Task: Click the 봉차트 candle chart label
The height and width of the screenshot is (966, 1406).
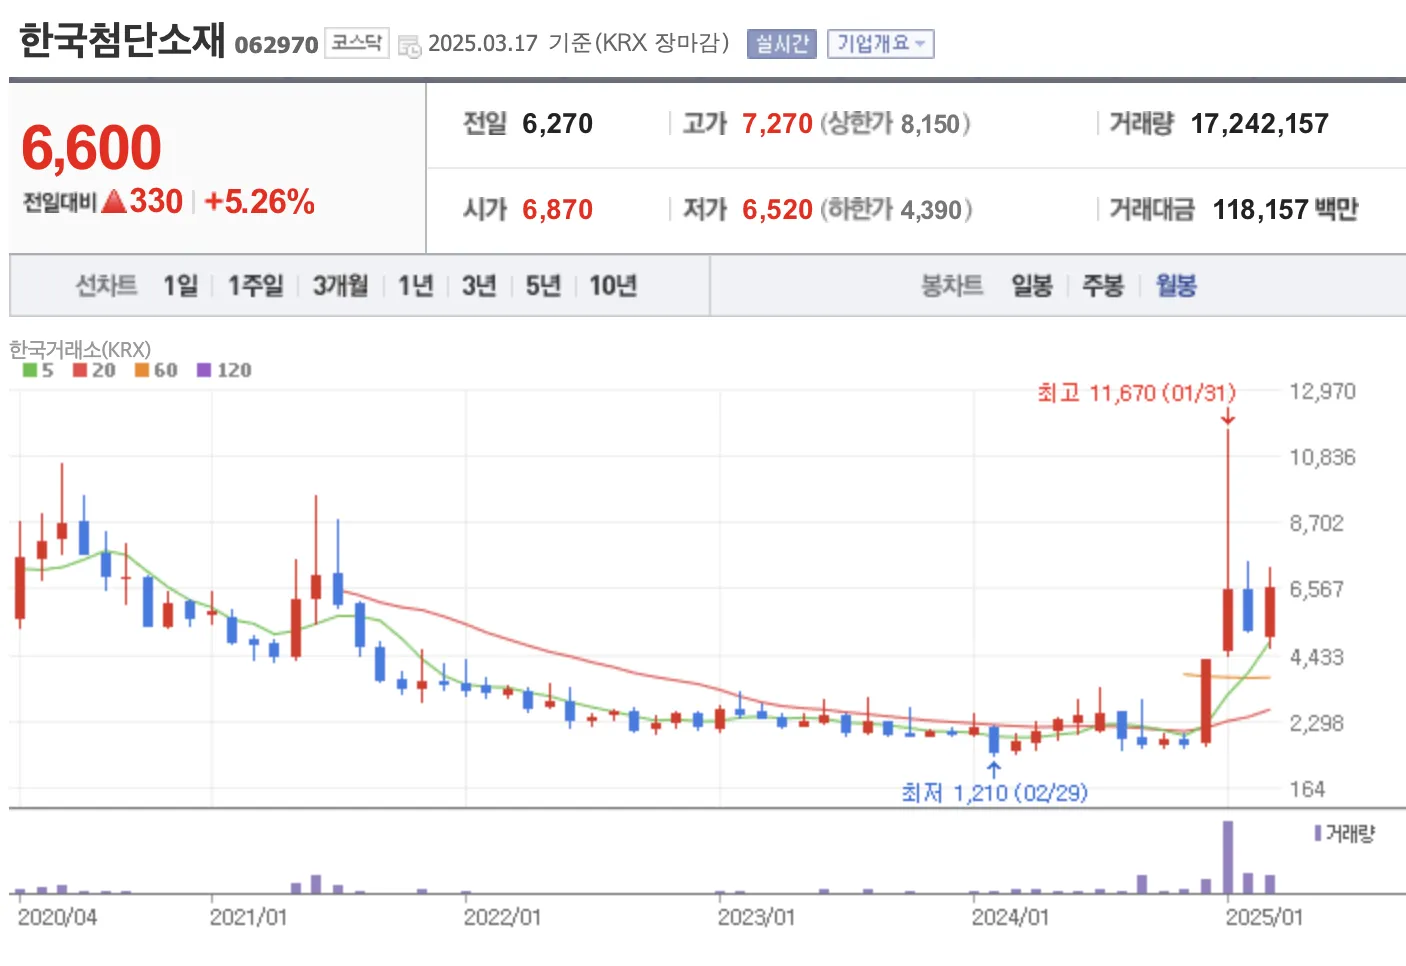Action: [x=952, y=286]
